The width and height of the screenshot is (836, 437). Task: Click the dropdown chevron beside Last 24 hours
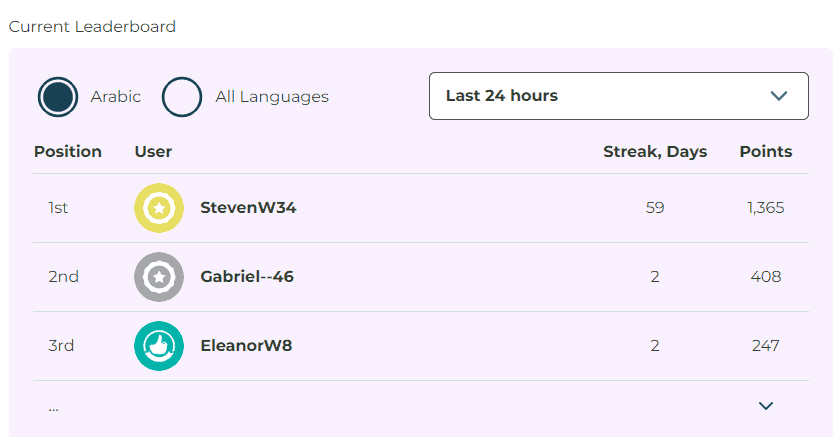(779, 96)
